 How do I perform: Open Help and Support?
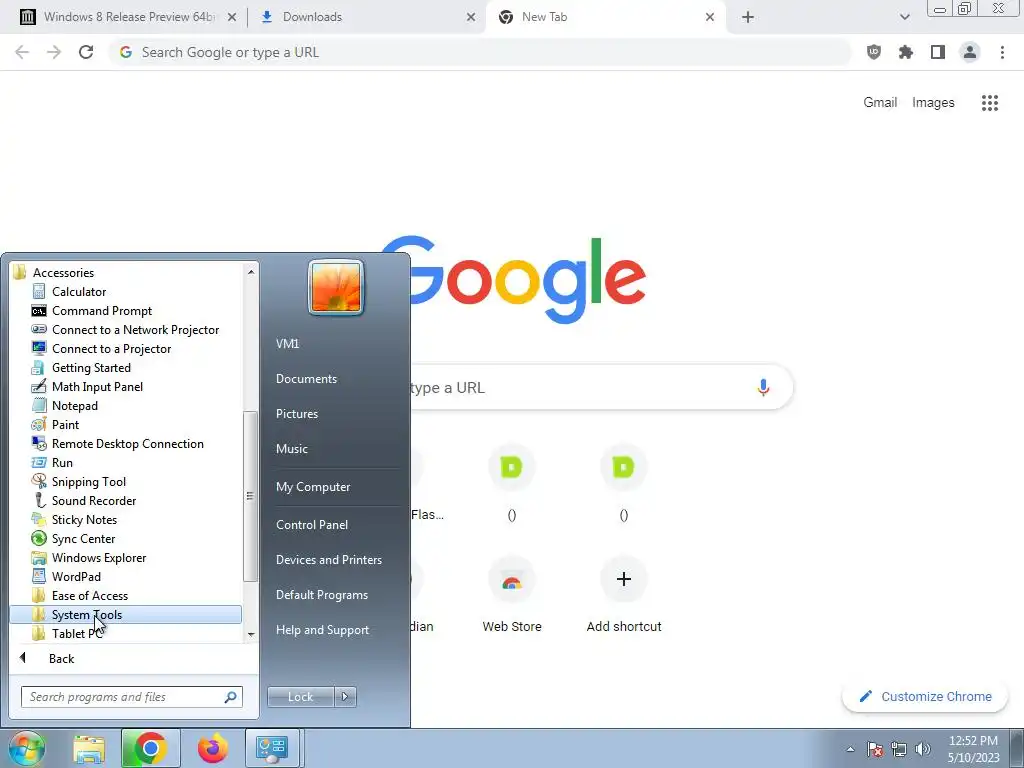pyautogui.click(x=322, y=630)
